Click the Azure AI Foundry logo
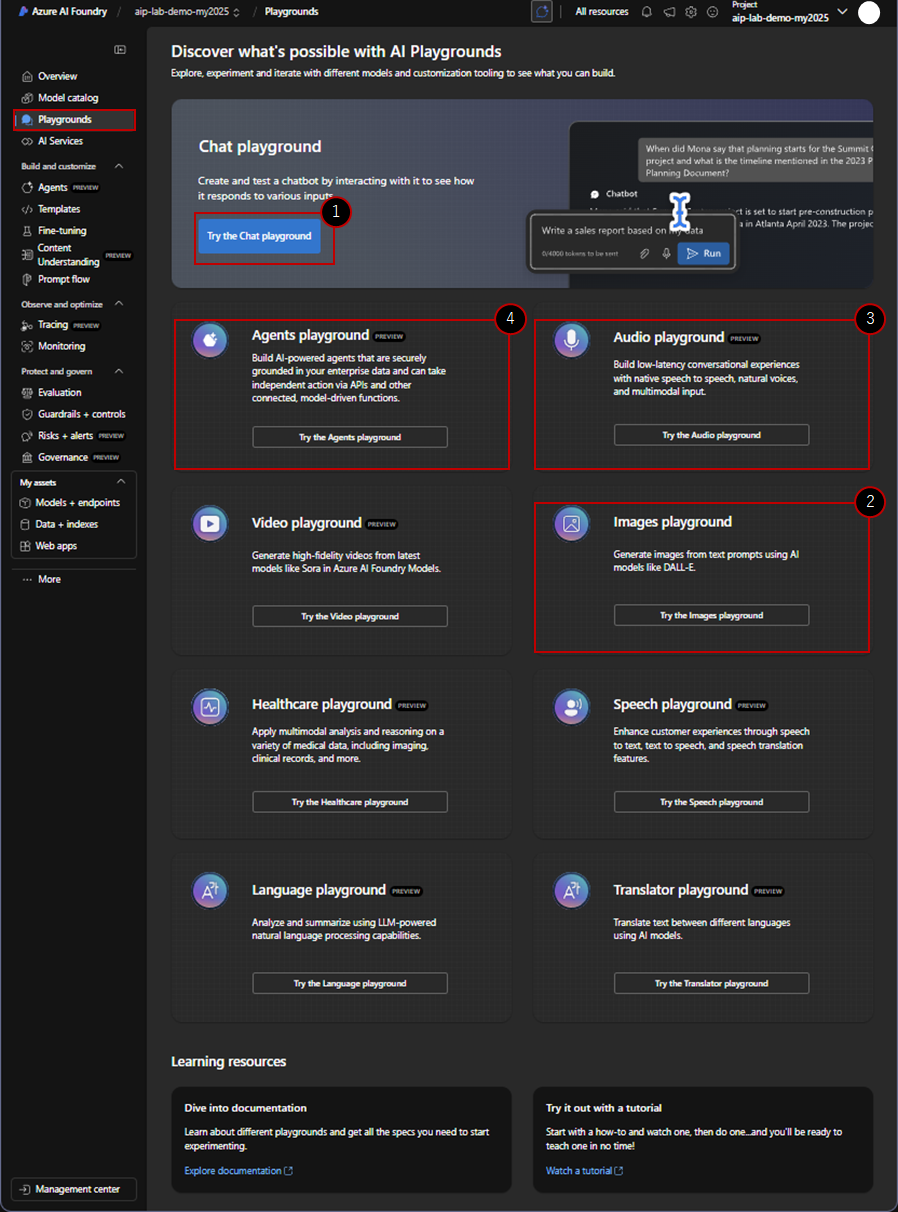The image size is (898, 1212). coord(62,12)
